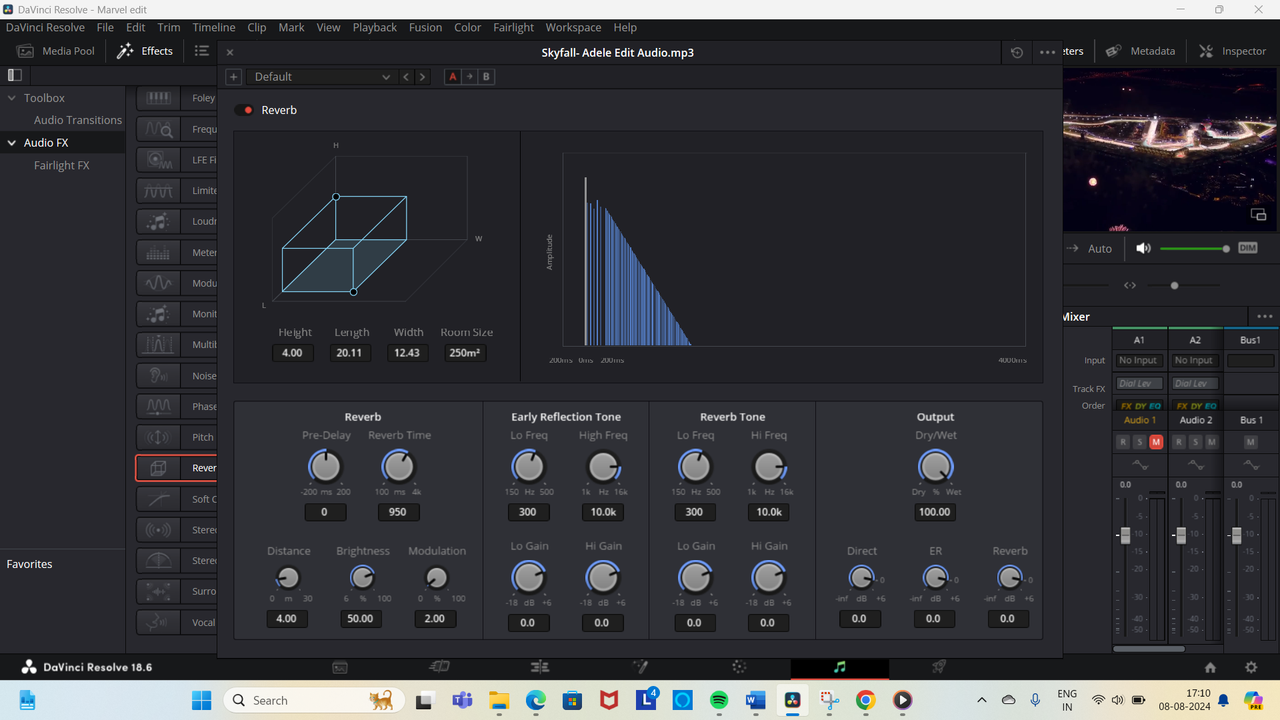
Task: Select the Limiter effect icon
Action: click(x=158, y=190)
